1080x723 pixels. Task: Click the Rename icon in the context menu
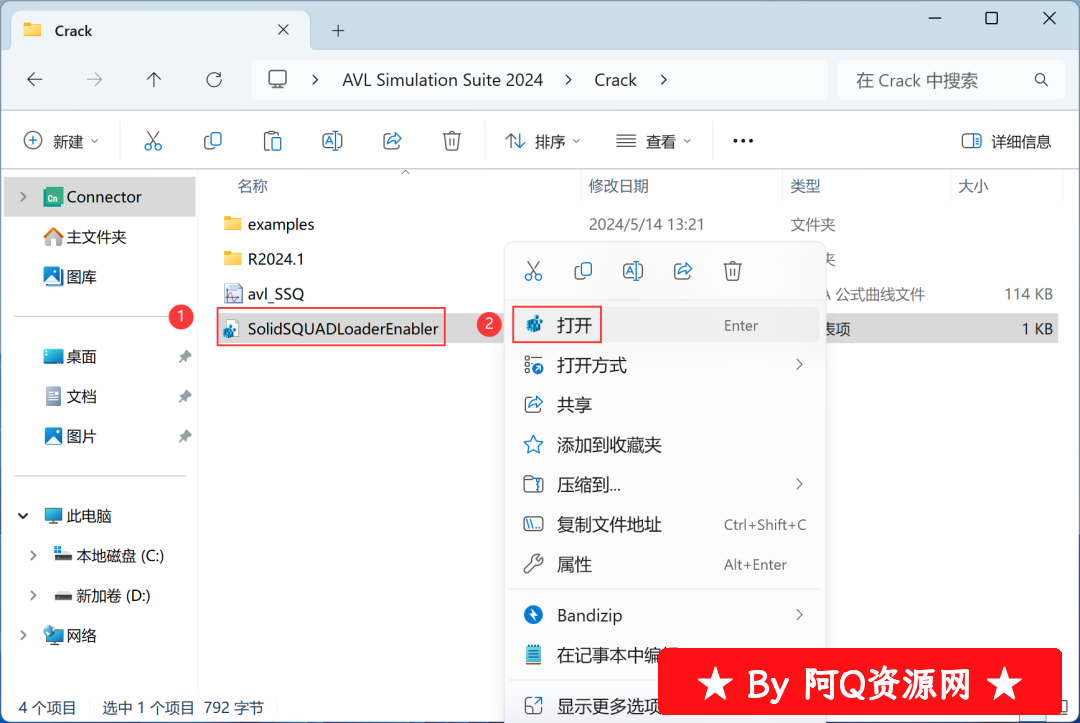point(632,271)
